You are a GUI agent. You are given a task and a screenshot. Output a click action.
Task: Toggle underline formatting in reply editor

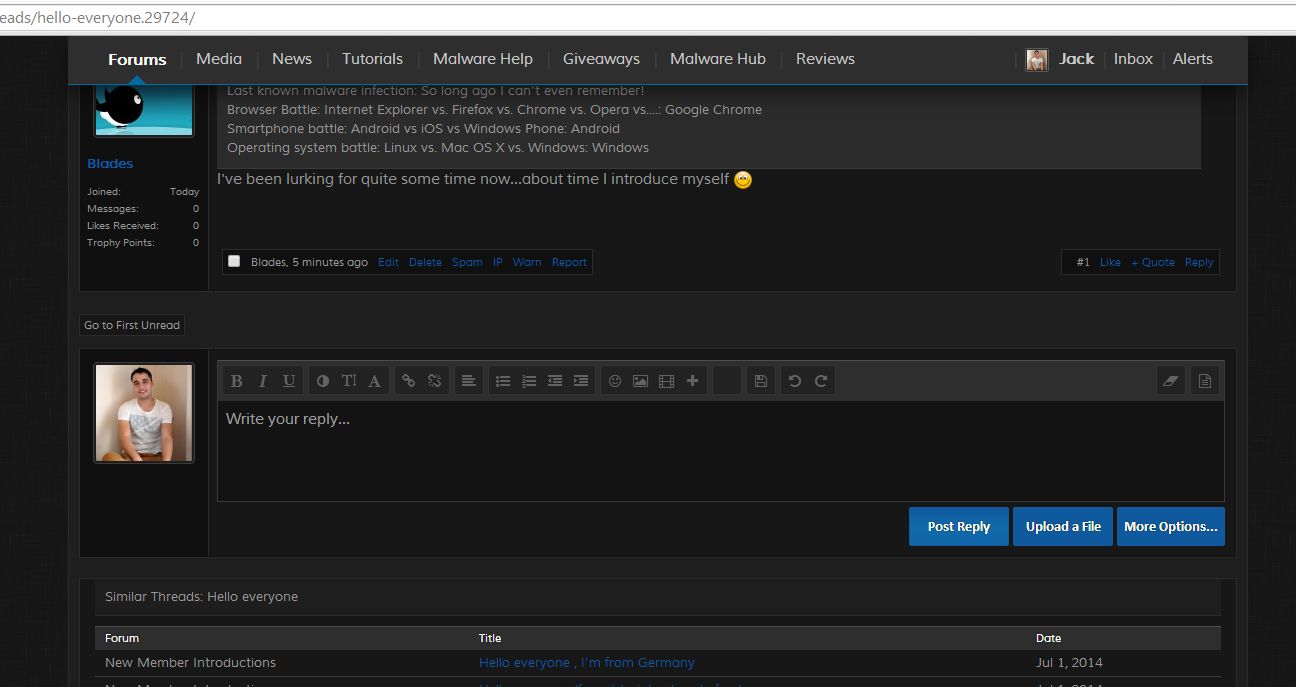click(289, 381)
